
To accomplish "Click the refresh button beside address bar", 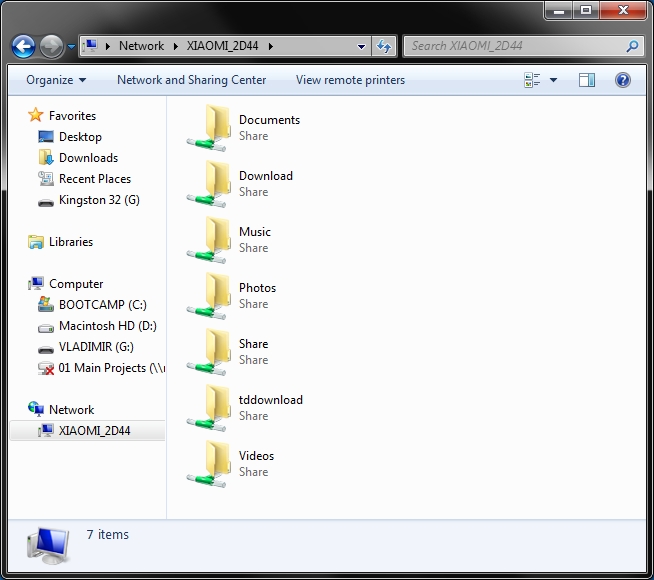I will tap(384, 46).
